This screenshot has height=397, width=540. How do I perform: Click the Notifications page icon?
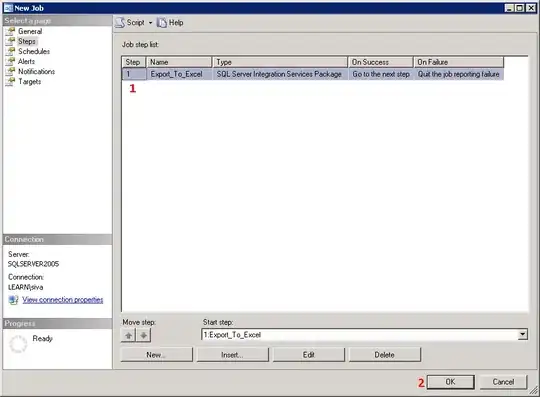10,71
